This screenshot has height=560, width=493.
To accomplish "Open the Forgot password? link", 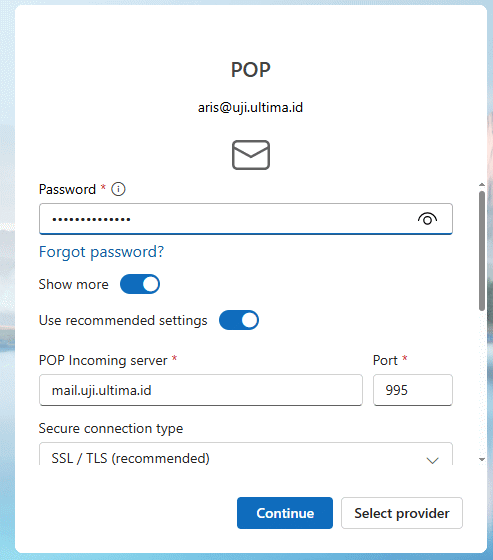I will [101, 252].
